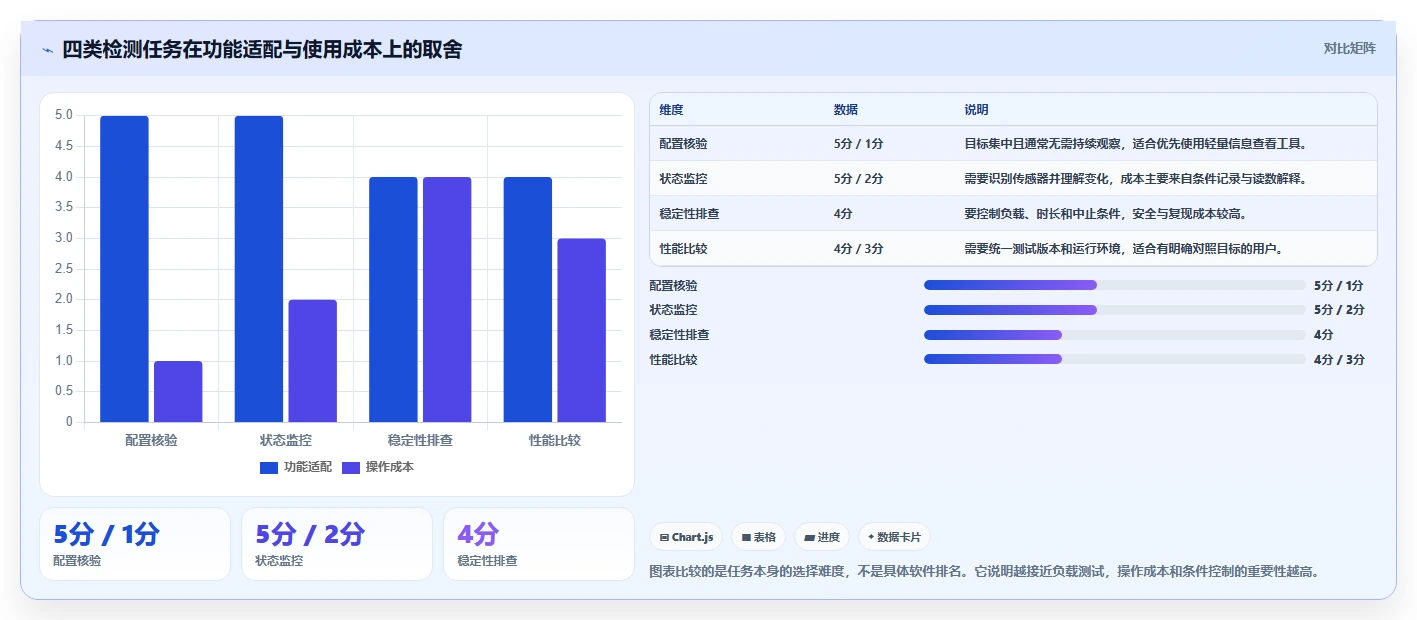Click the 功能适配 bar for 性能比较
The width and height of the screenshot is (1417, 620).
528,300
